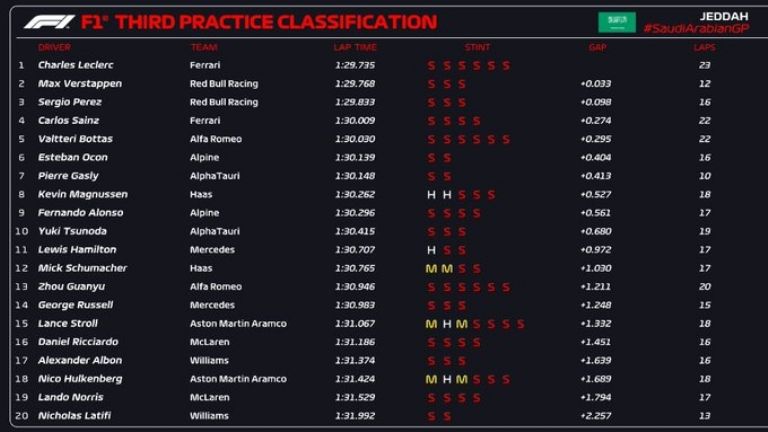Select the first hard tyre icon in Kevin Magnussen's row
The height and width of the screenshot is (432, 768).
click(x=431, y=195)
